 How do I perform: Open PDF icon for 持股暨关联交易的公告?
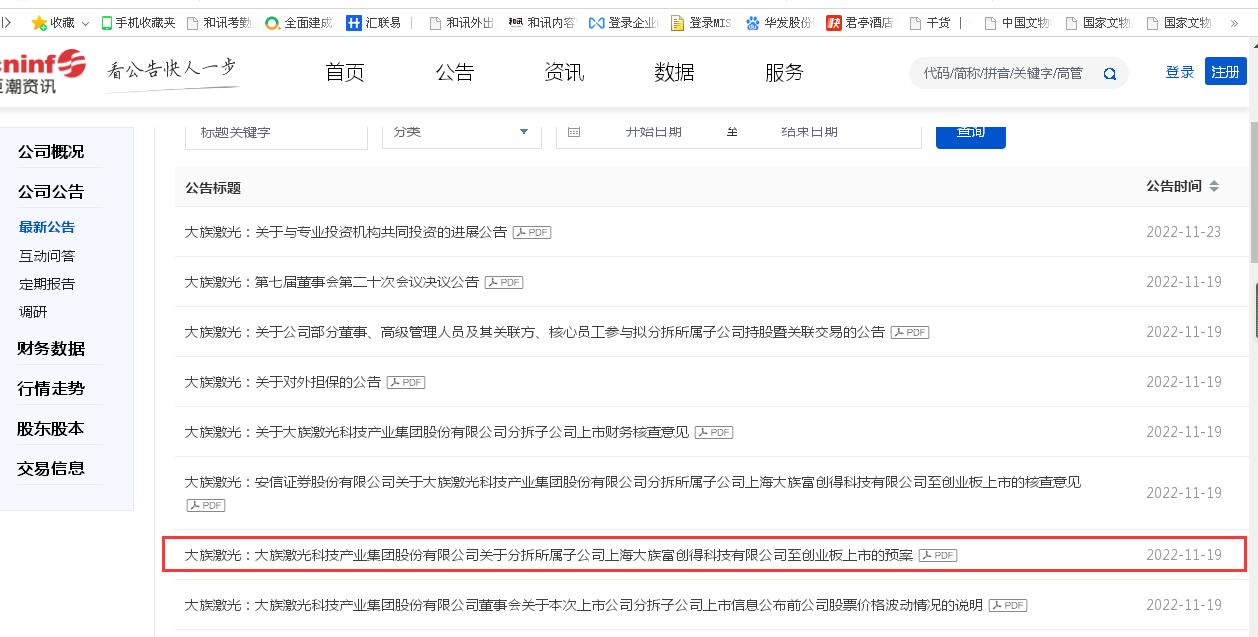pyautogui.click(x=910, y=332)
